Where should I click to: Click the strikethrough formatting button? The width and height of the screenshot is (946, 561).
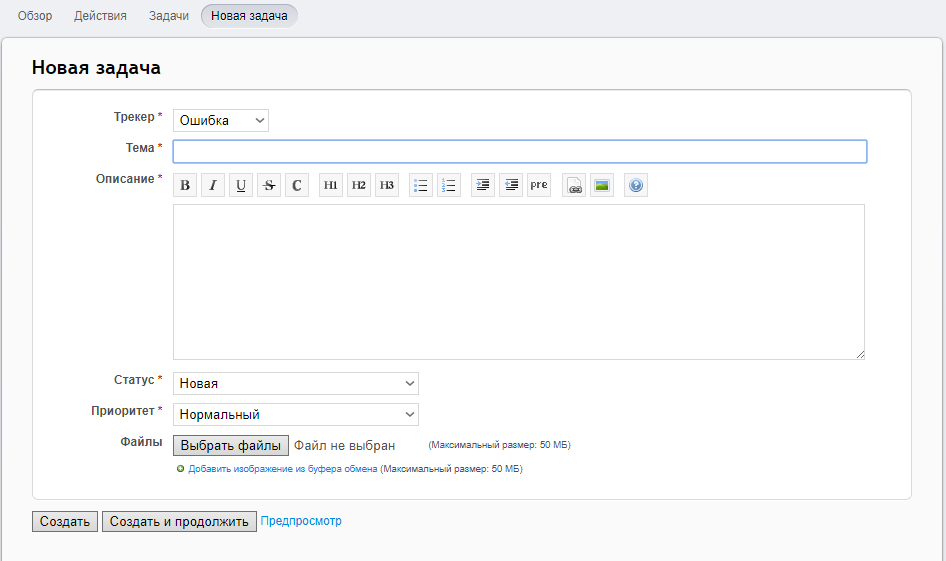tap(269, 185)
